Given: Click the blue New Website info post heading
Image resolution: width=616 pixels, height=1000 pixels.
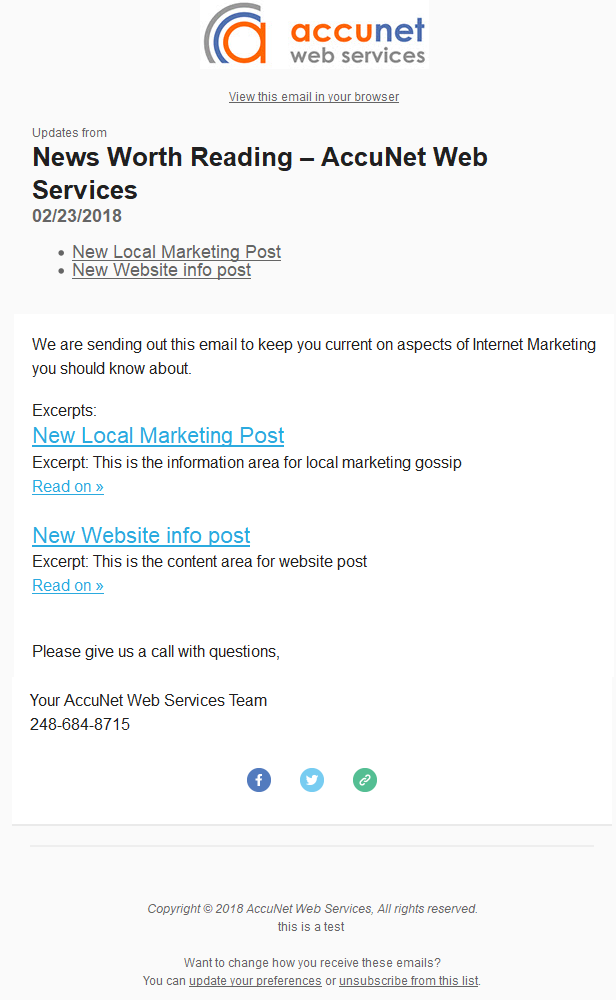Looking at the screenshot, I should 141,535.
